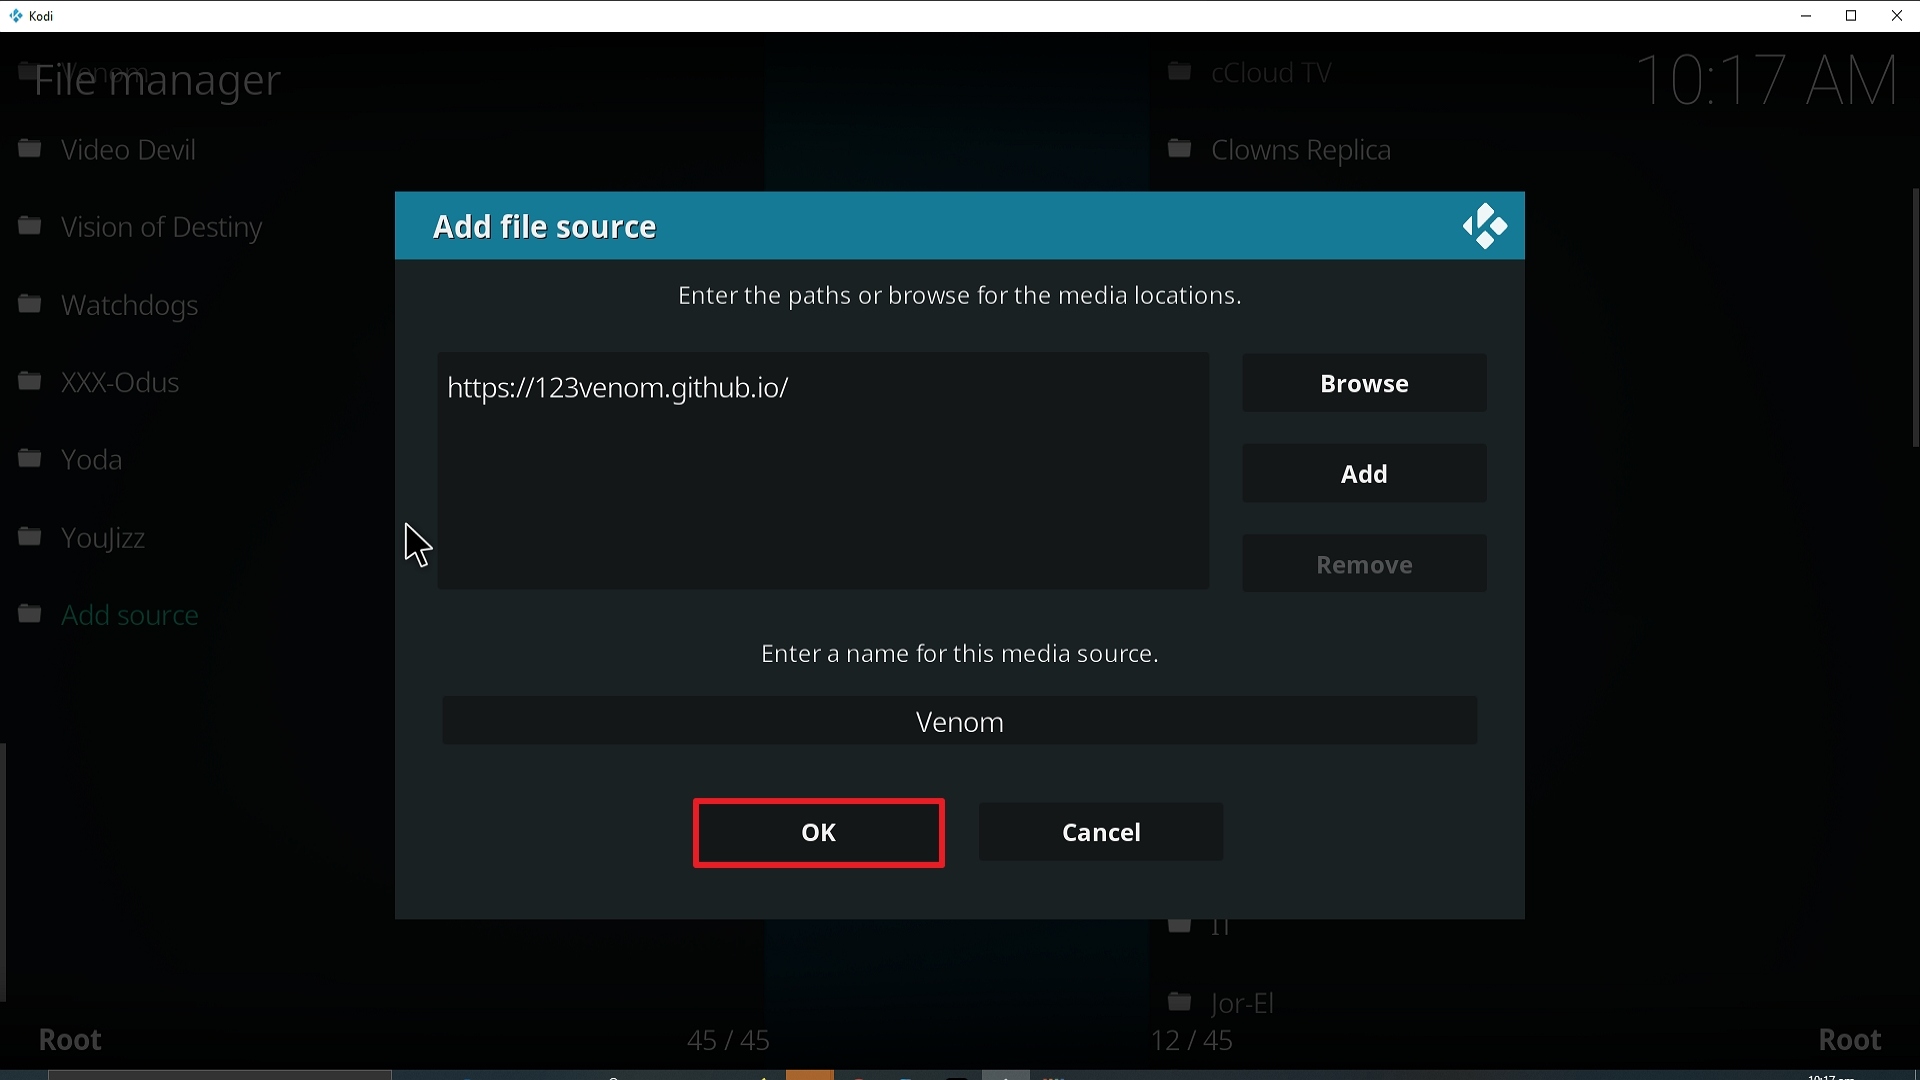Click the Video Devil folder icon

[x=30, y=149]
